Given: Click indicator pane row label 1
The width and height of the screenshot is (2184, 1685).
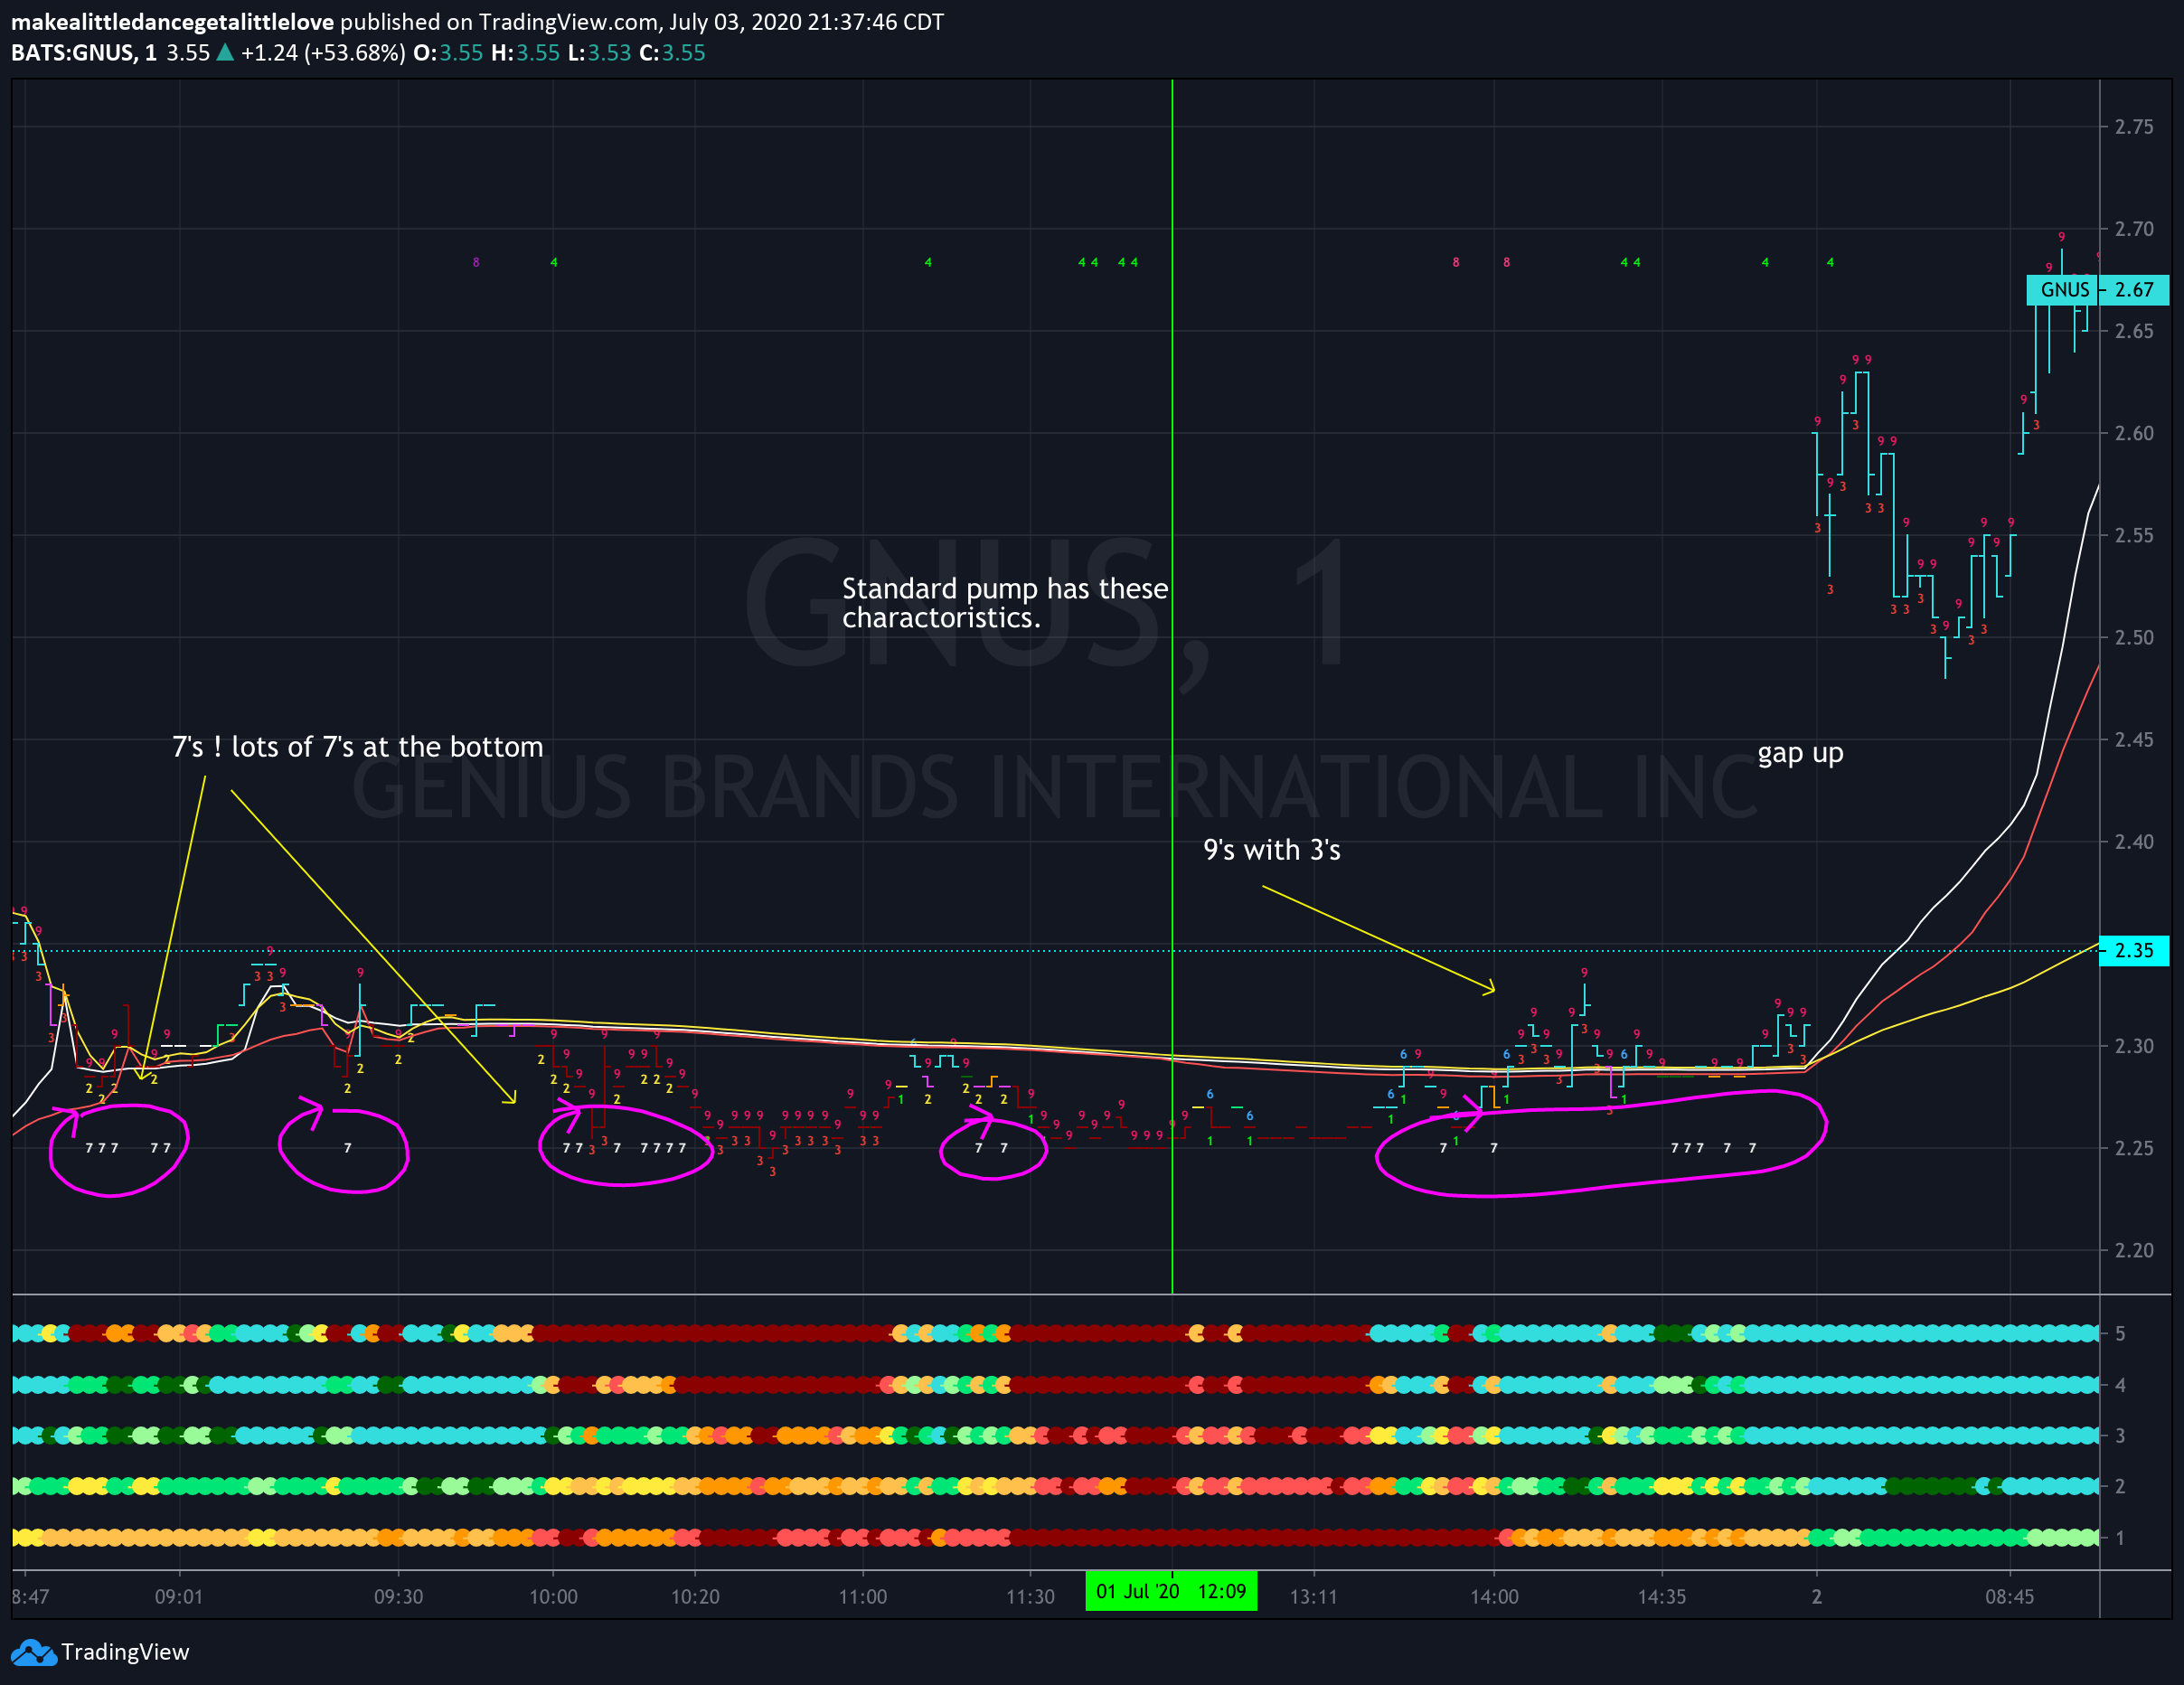Looking at the screenshot, I should tap(2119, 1538).
